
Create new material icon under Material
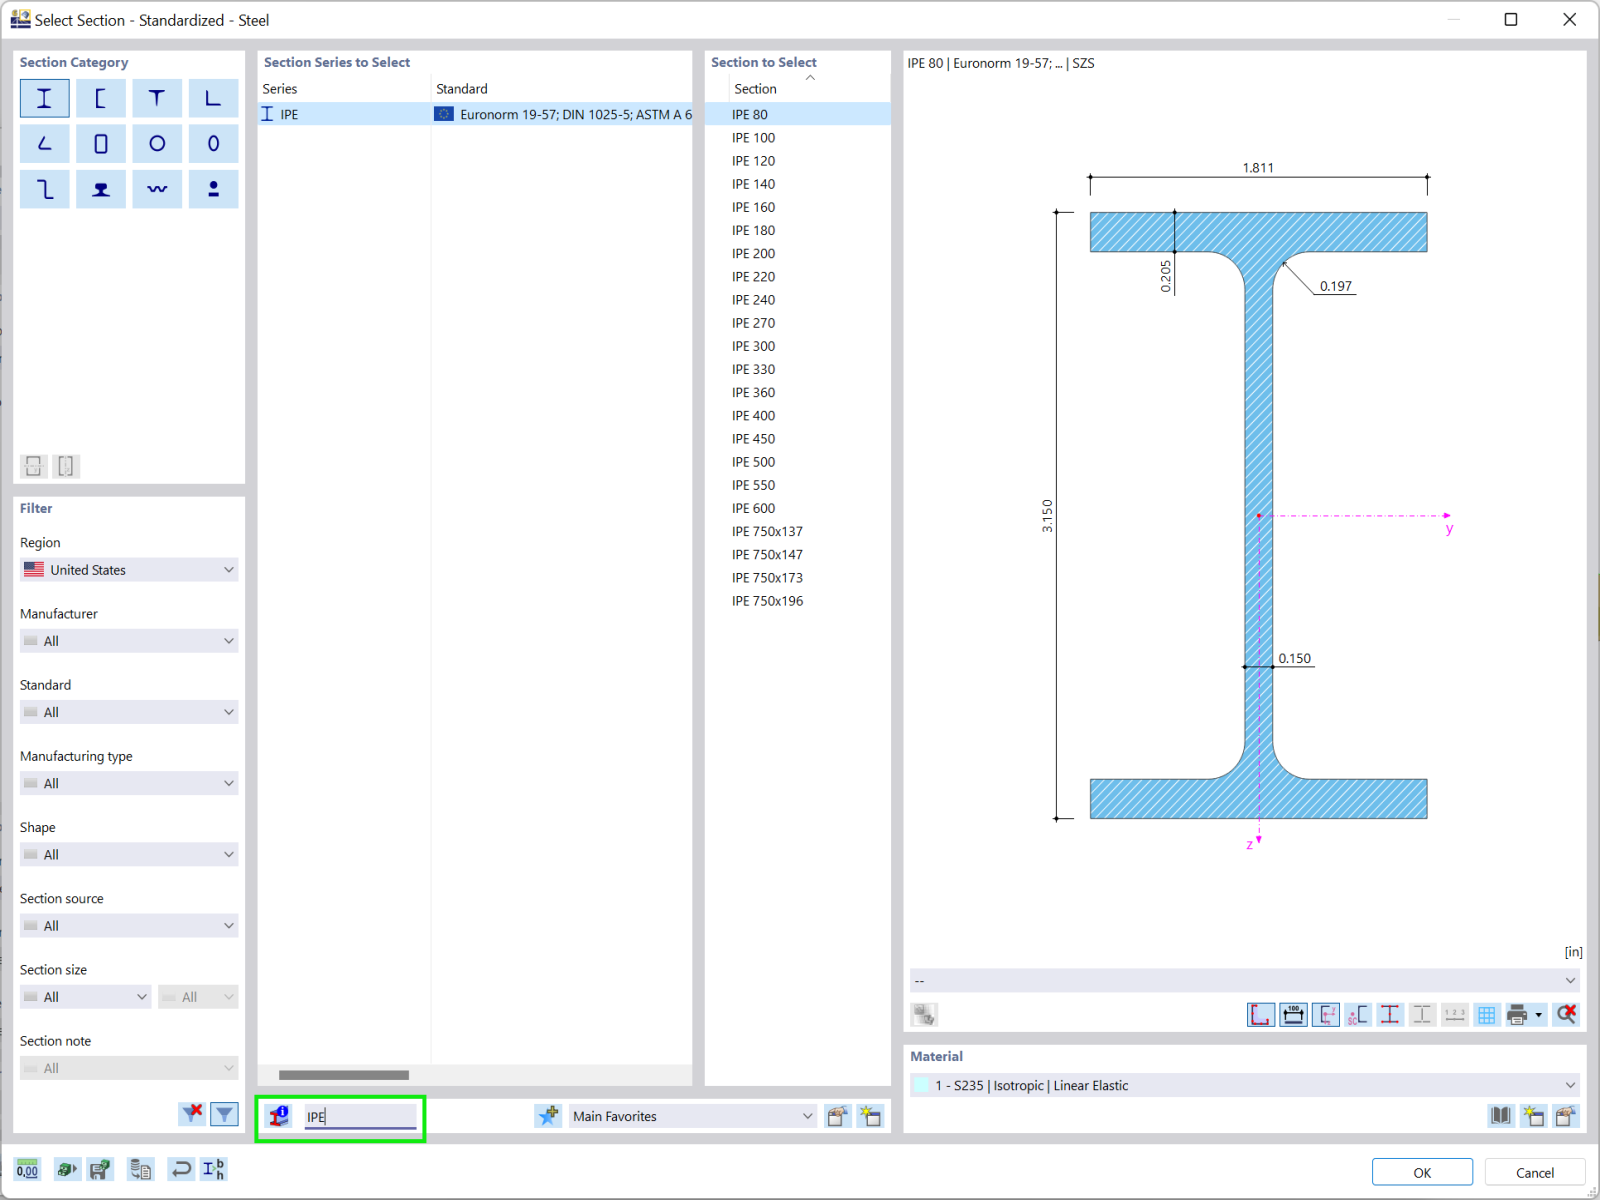pyautogui.click(x=1533, y=1116)
